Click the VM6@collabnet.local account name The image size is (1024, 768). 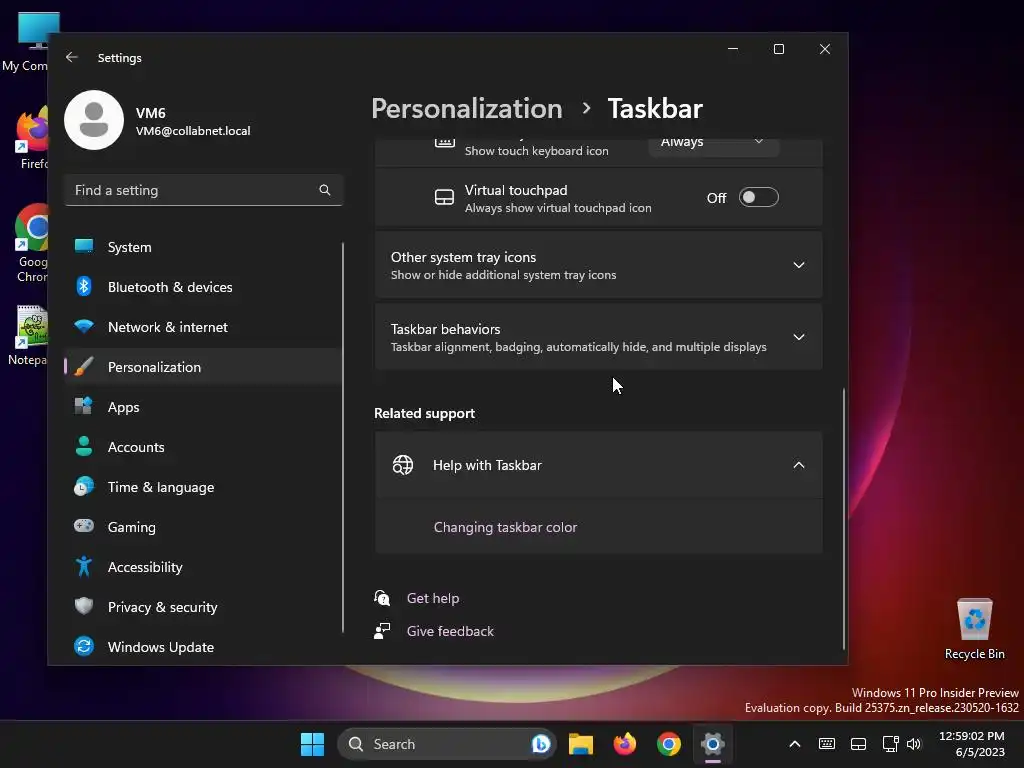(x=193, y=131)
